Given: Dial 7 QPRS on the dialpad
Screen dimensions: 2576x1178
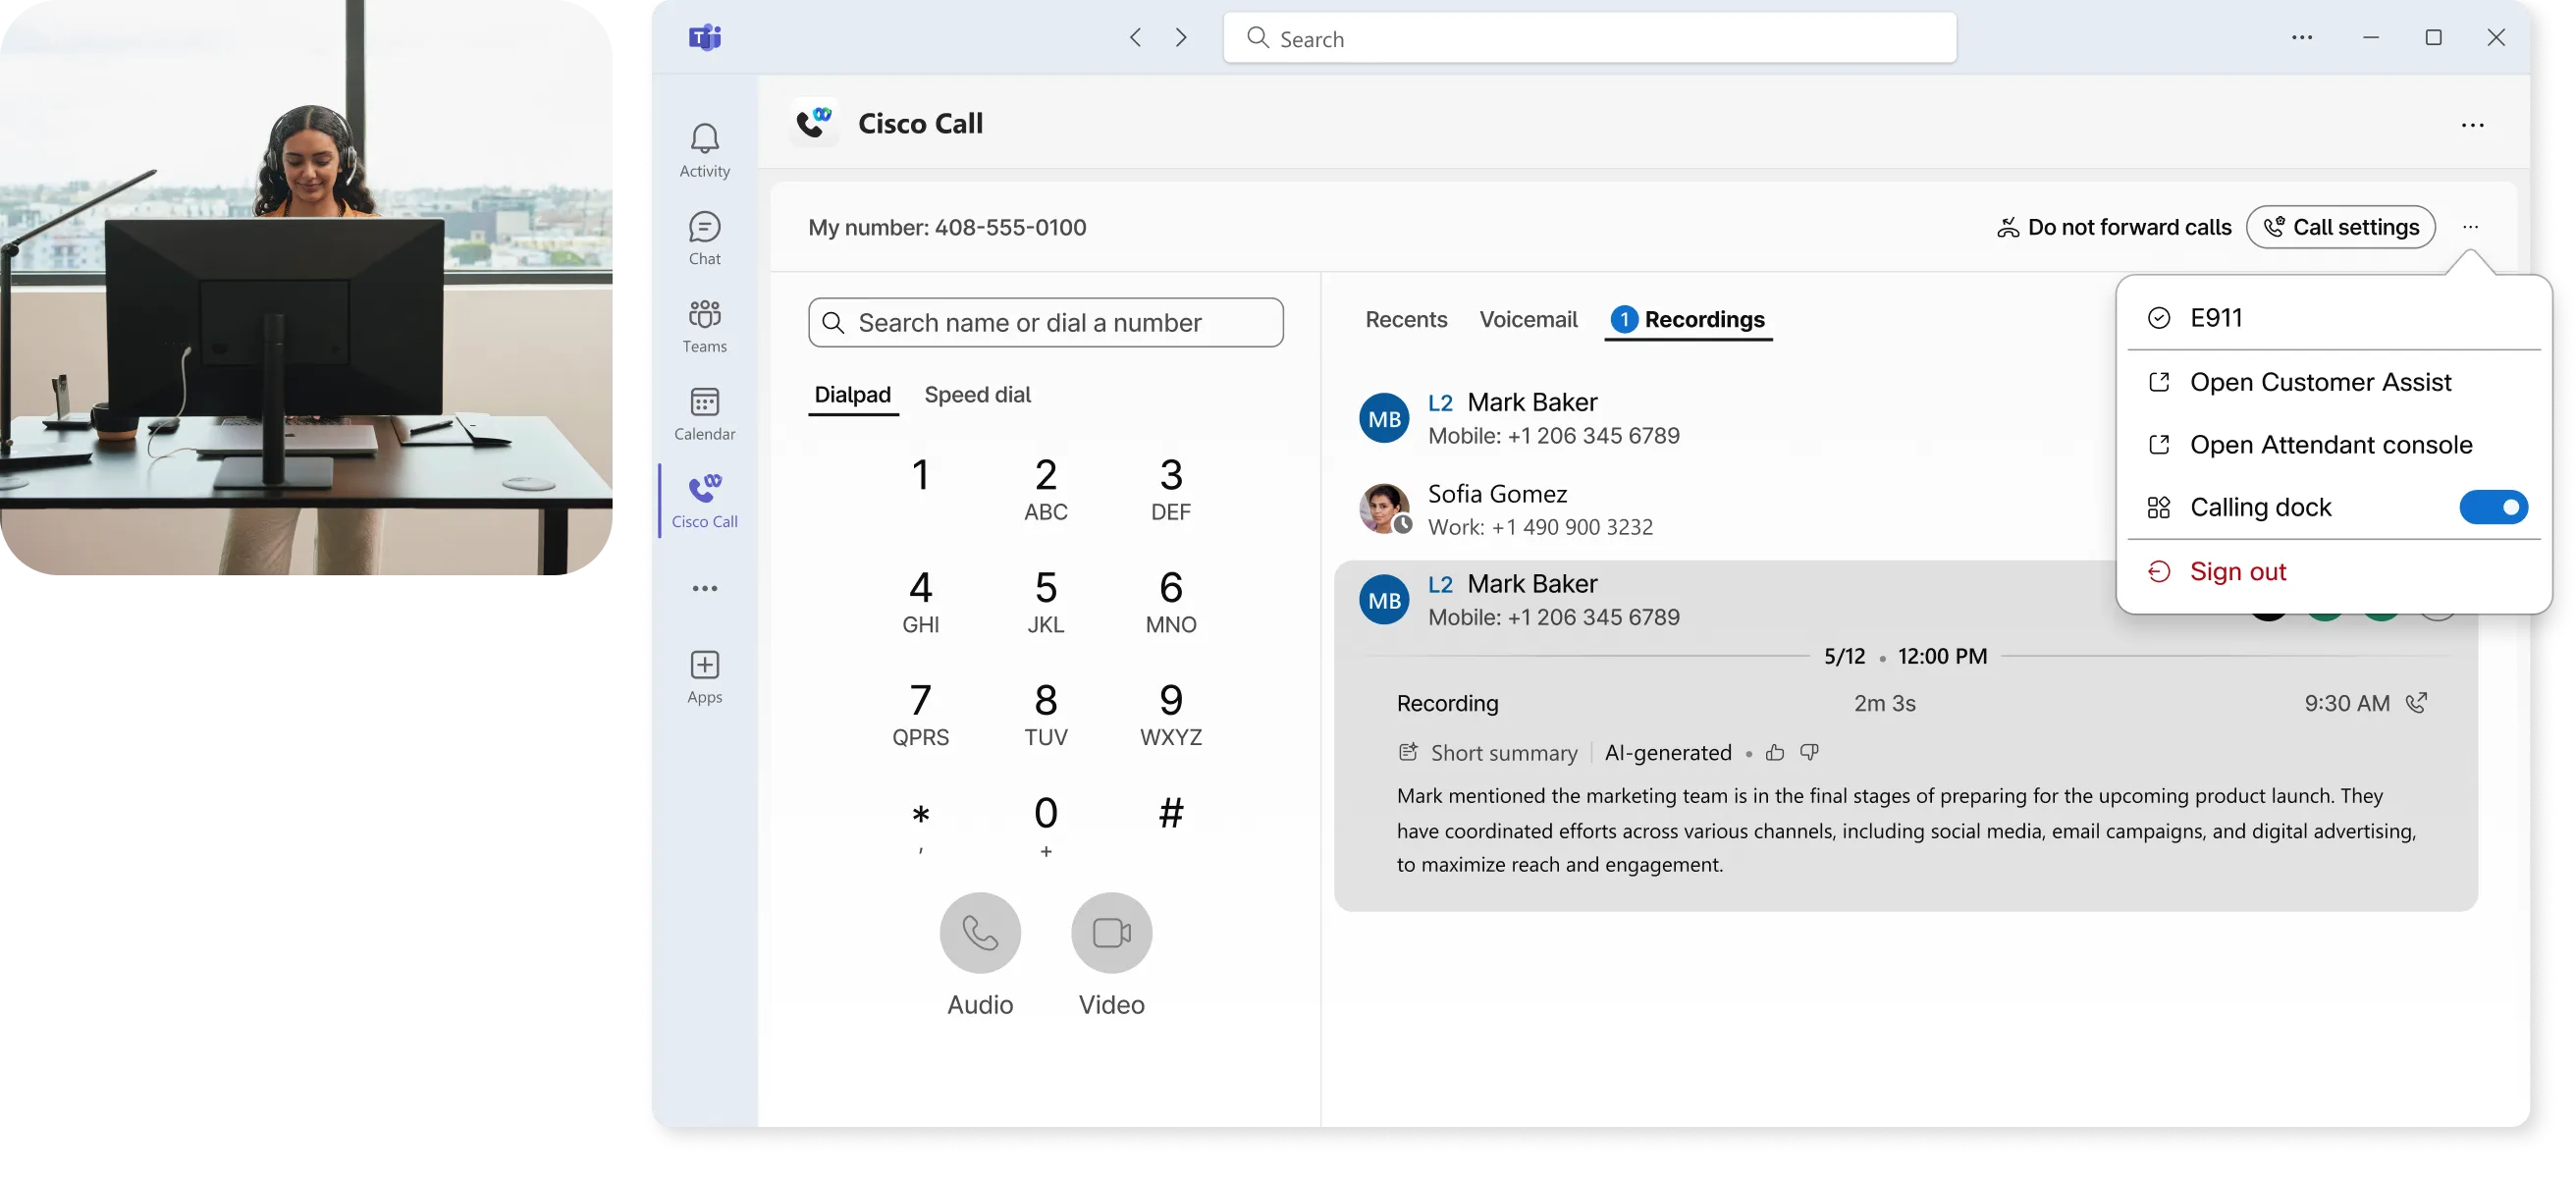Looking at the screenshot, I should pyautogui.click(x=920, y=716).
